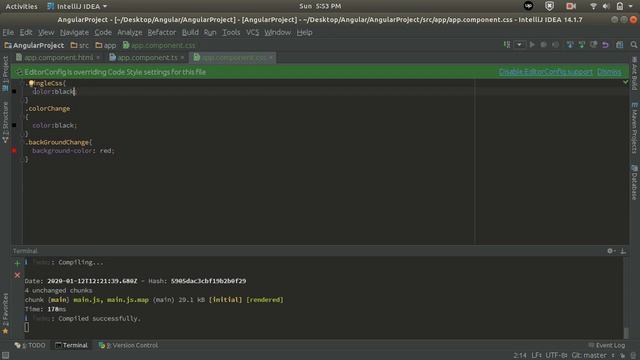
Task: Open the Help menu
Action: click(304, 32)
